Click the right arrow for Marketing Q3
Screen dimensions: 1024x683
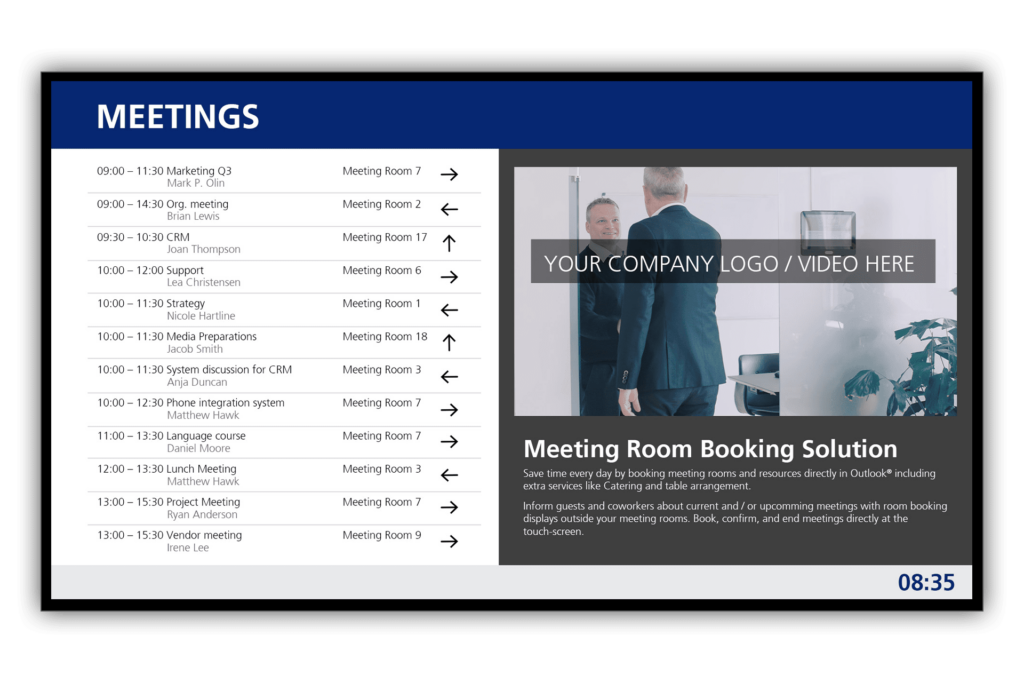449,174
